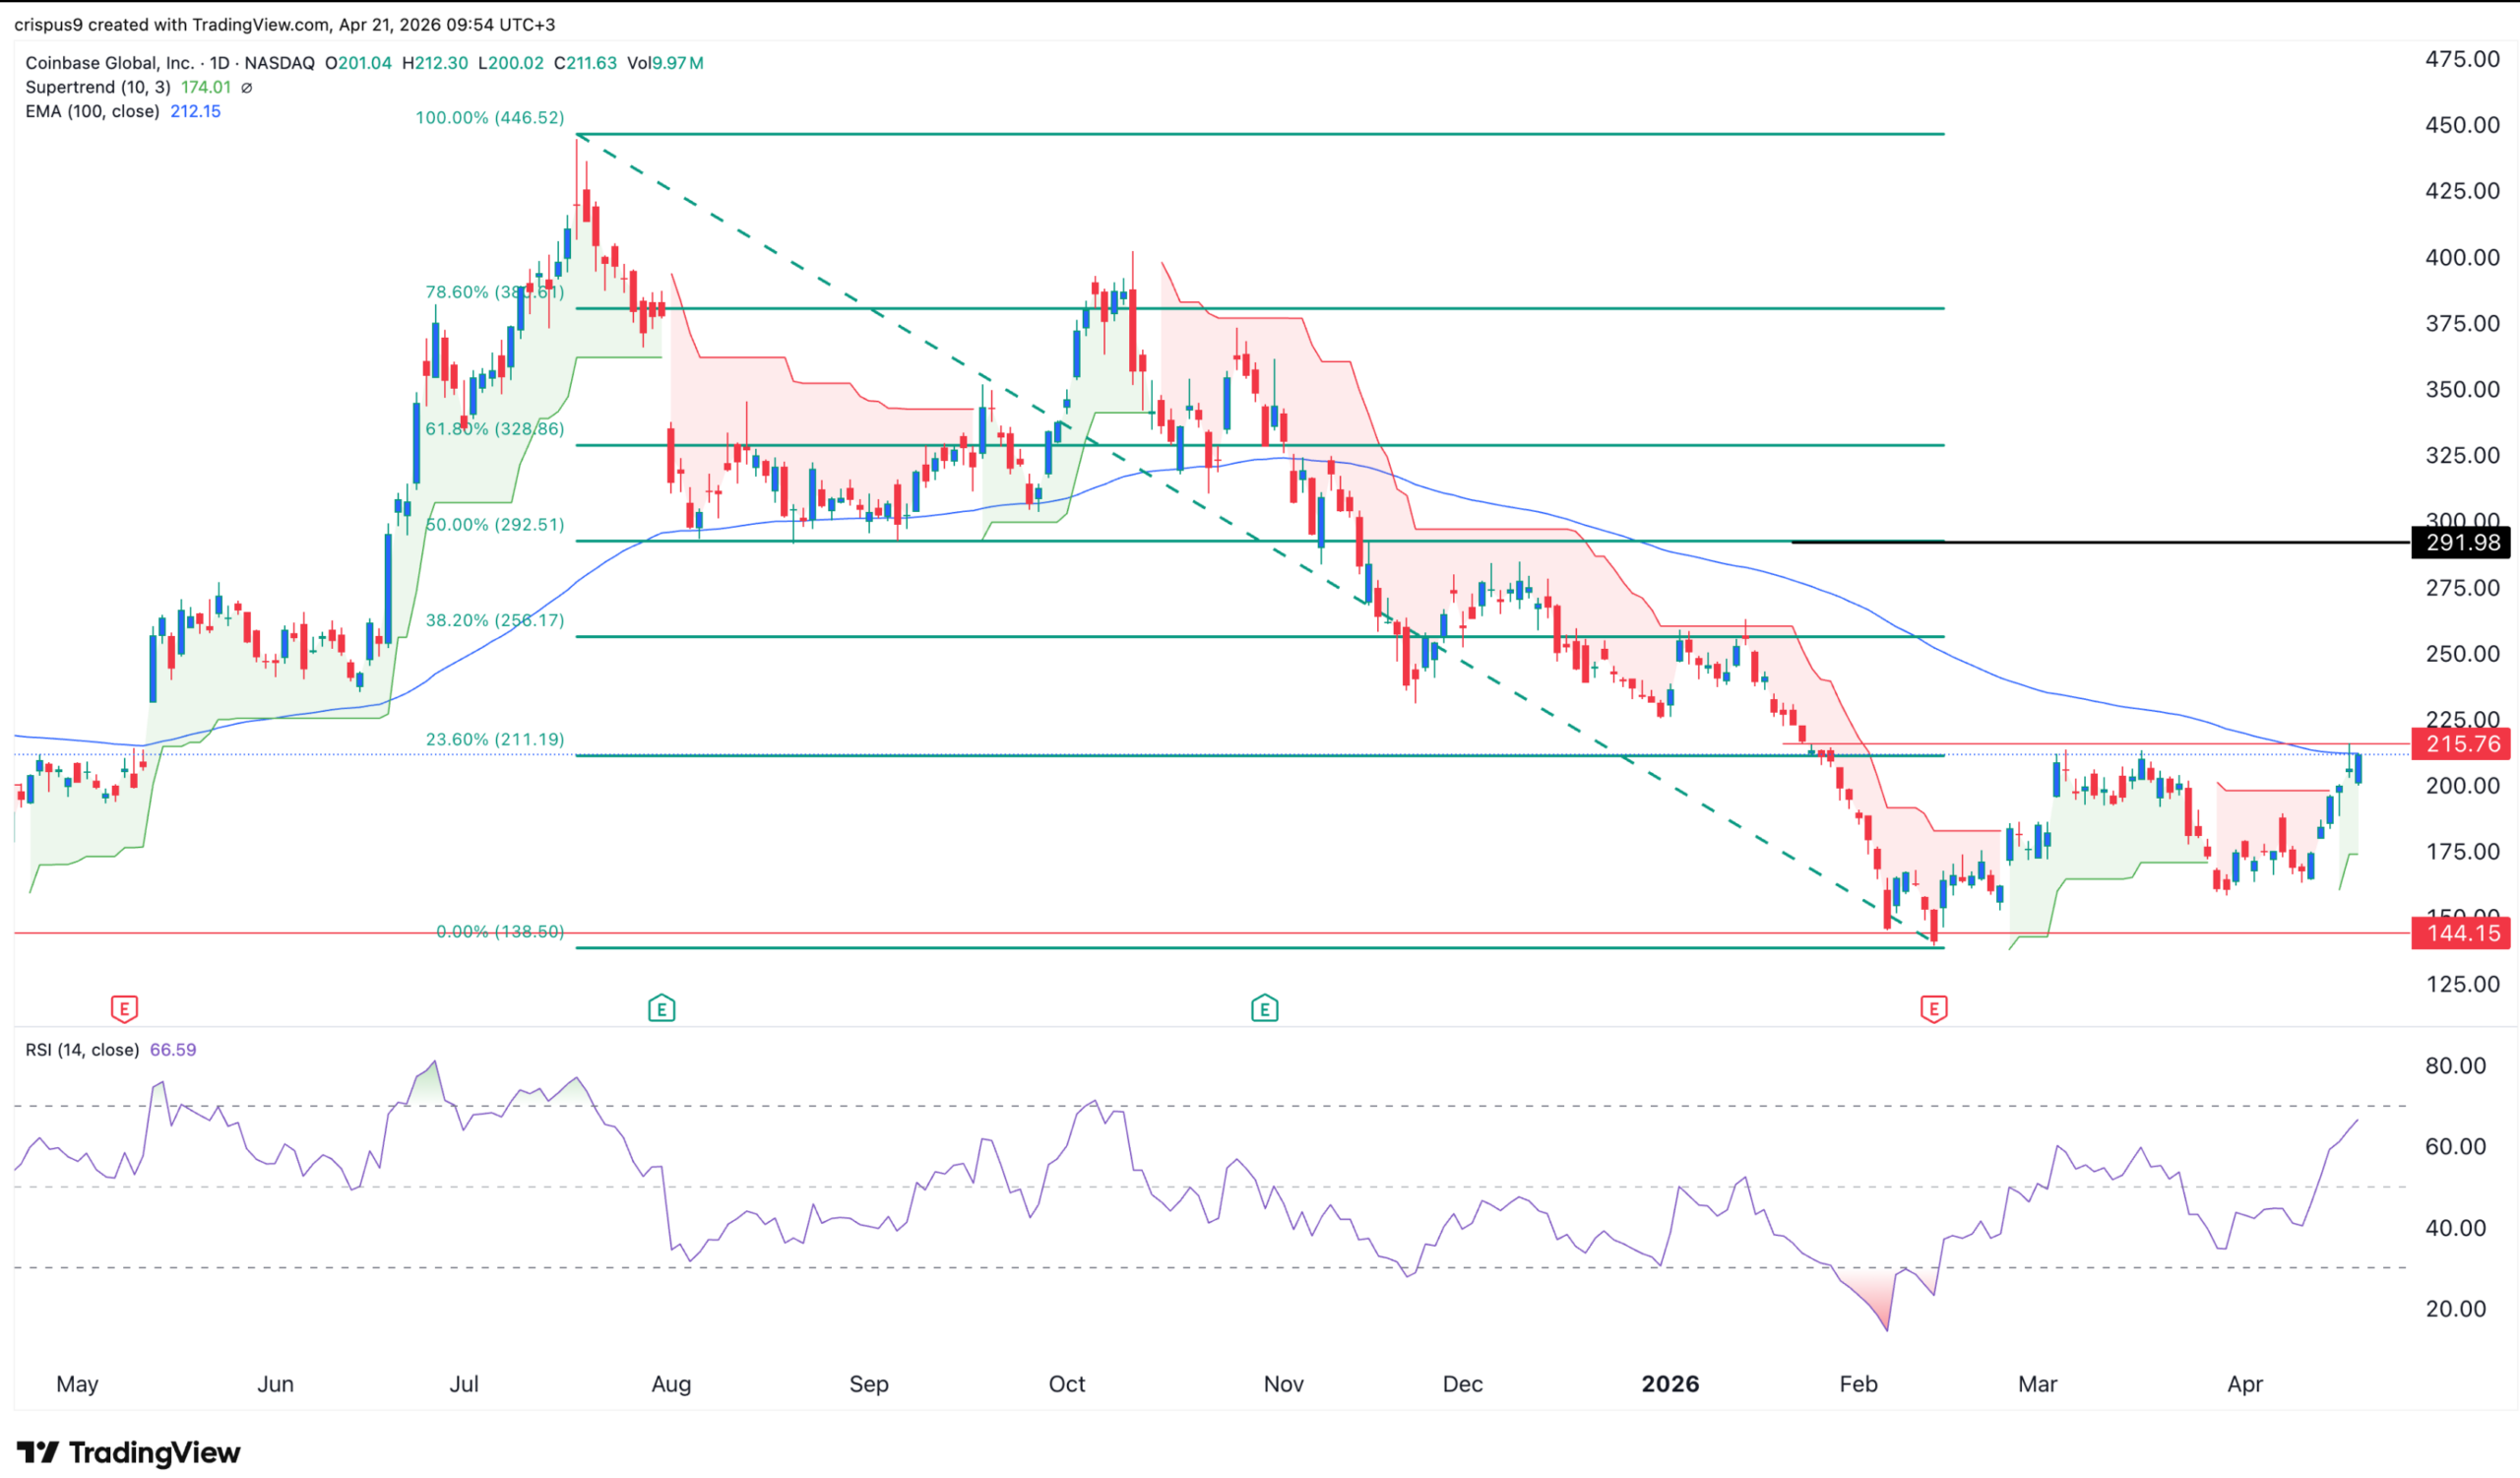This screenshot has height=1478, width=2520.
Task: Click the 144.15 red price label
Action: pyautogui.click(x=2461, y=933)
